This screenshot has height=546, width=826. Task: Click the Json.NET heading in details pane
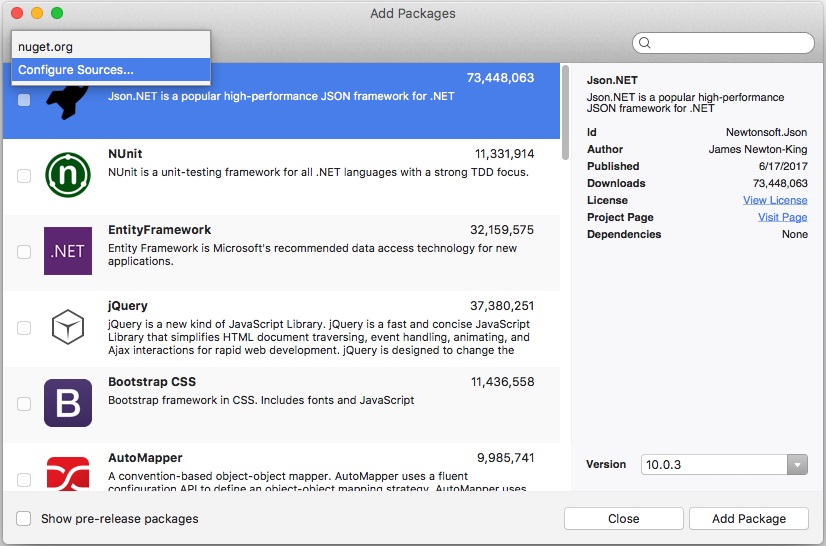612,80
